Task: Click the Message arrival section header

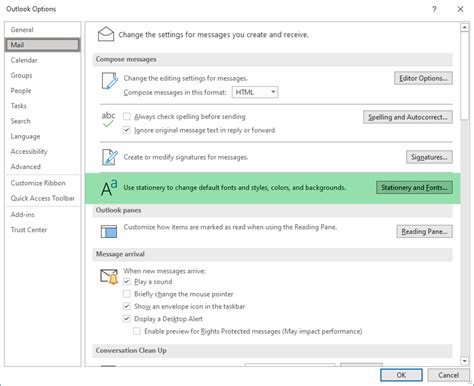Action: tap(272, 254)
